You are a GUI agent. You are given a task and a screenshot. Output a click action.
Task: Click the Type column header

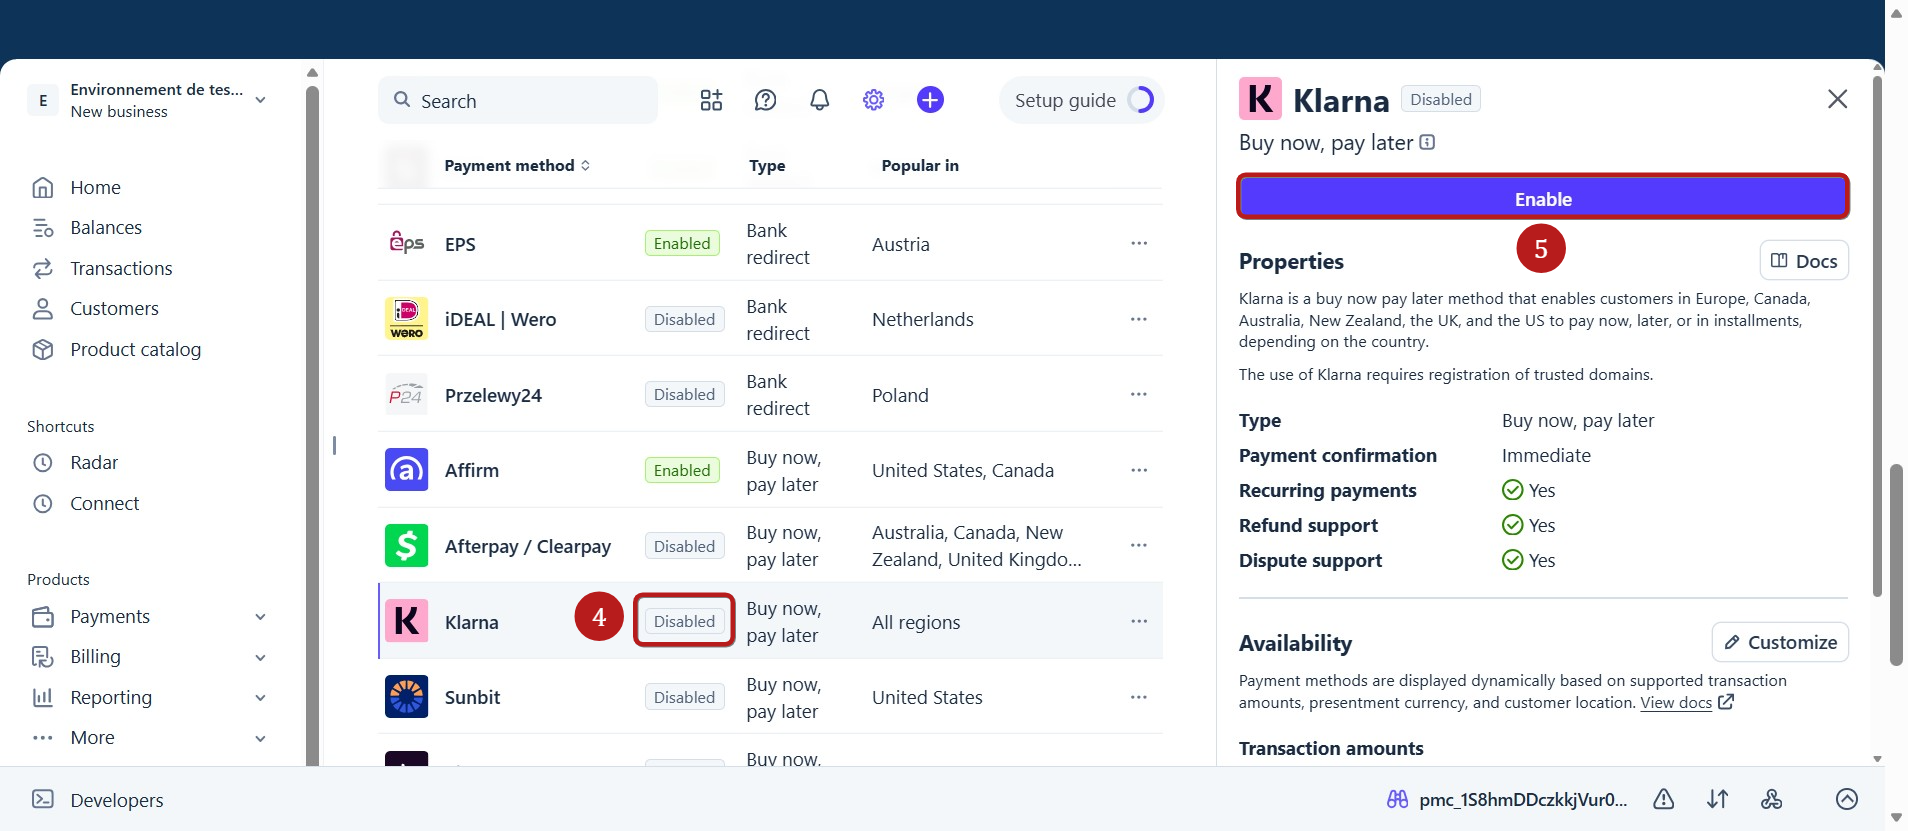click(x=767, y=165)
